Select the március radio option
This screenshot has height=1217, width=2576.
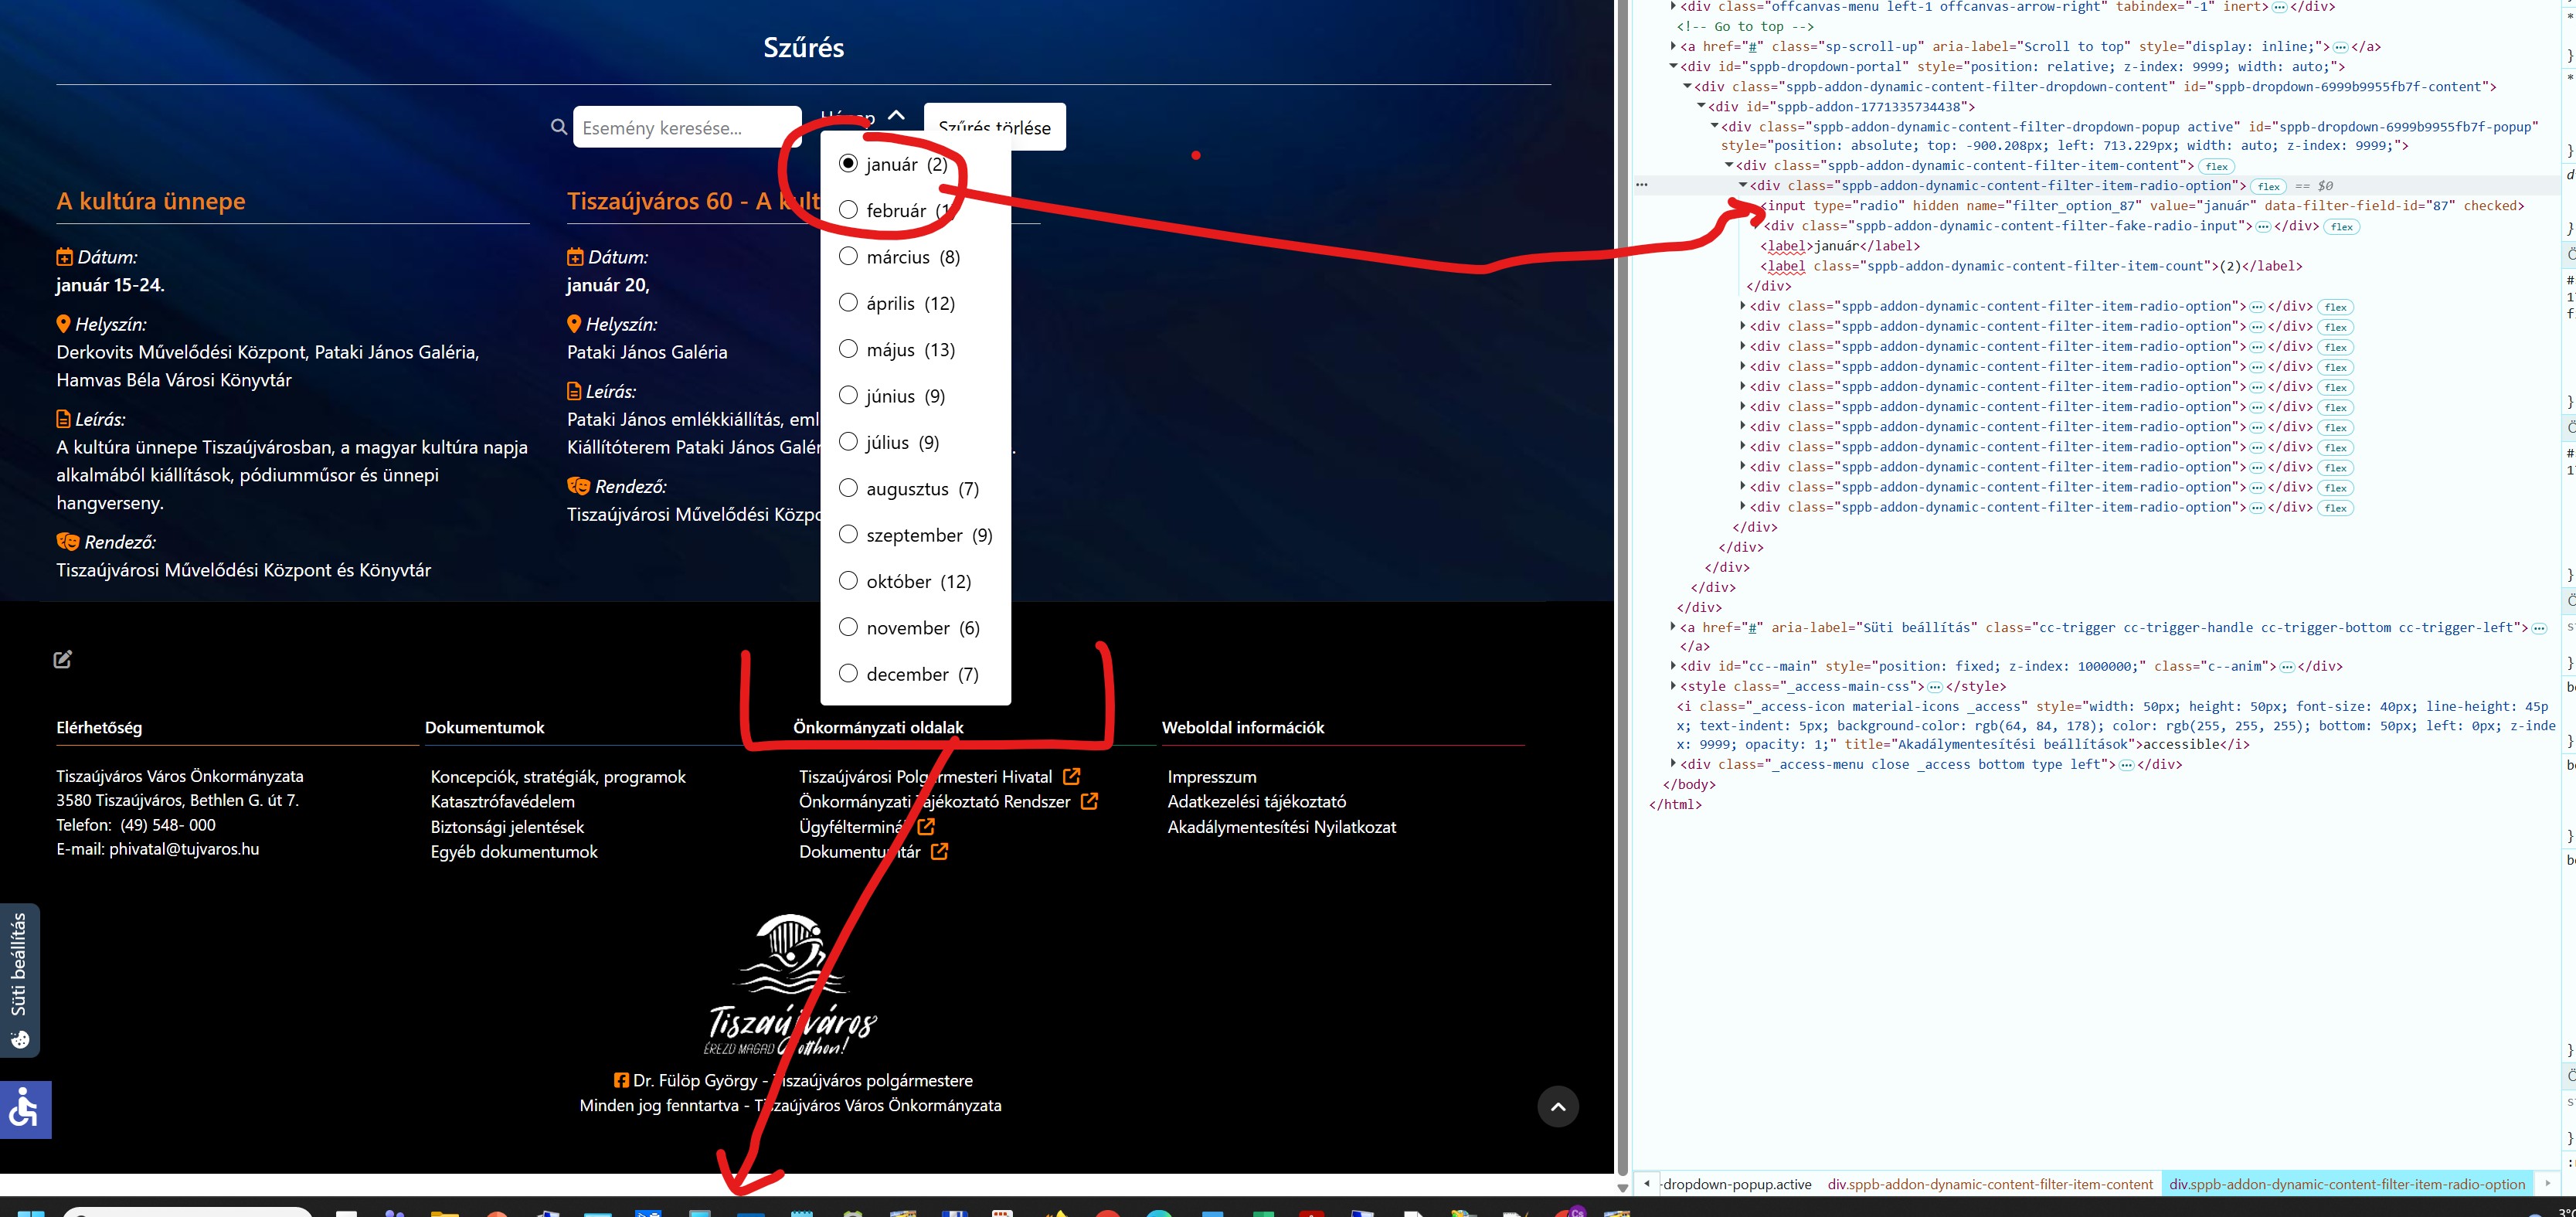click(848, 256)
